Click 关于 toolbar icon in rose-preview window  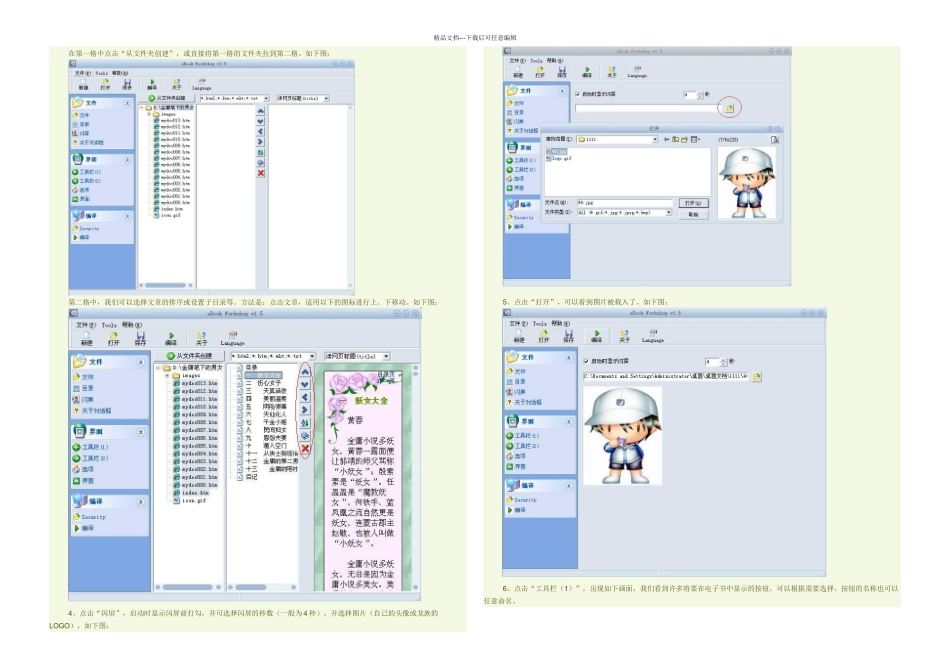tap(202, 338)
